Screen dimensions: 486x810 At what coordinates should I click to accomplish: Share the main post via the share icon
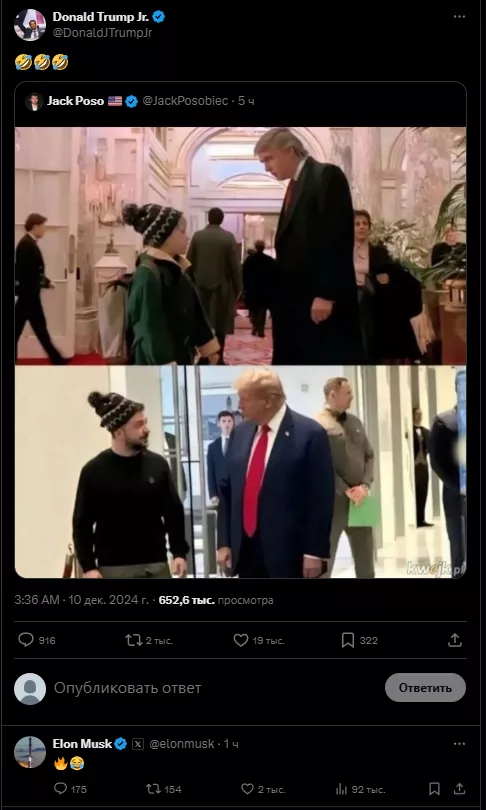(454, 640)
